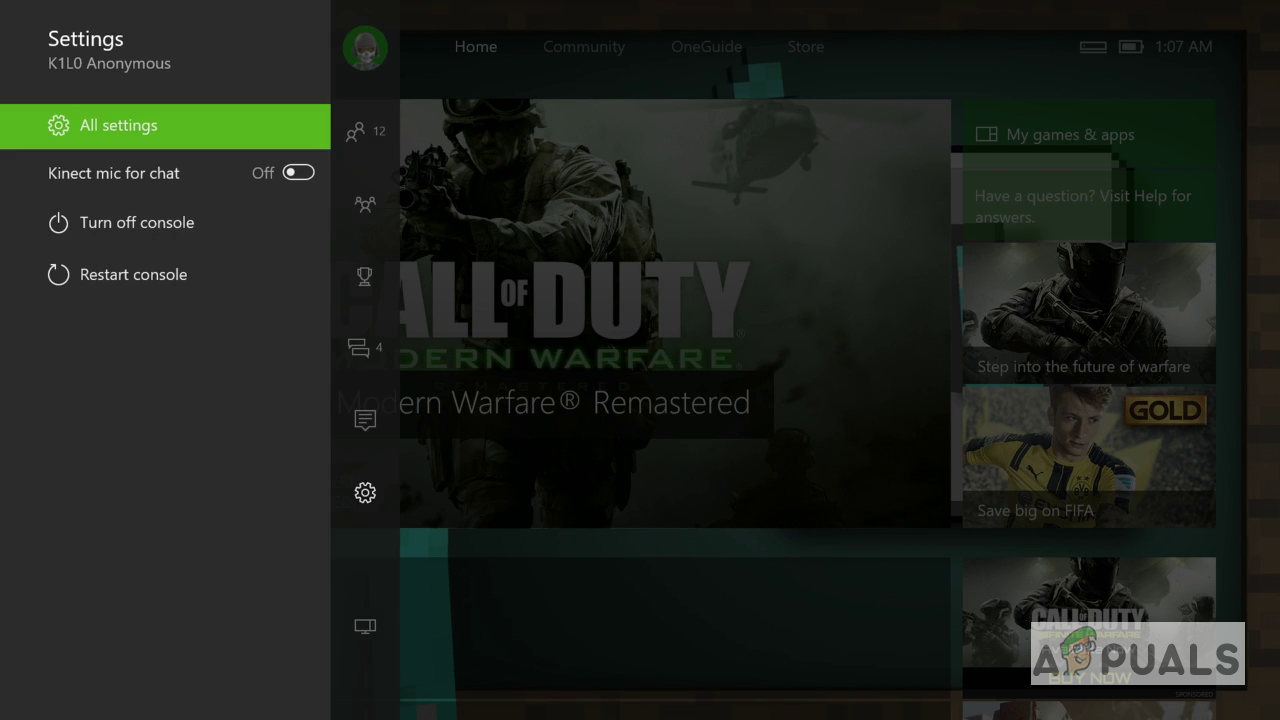Toggle Kinect mic for chat switch
This screenshot has width=1280, height=720.
pyautogui.click(x=298, y=173)
